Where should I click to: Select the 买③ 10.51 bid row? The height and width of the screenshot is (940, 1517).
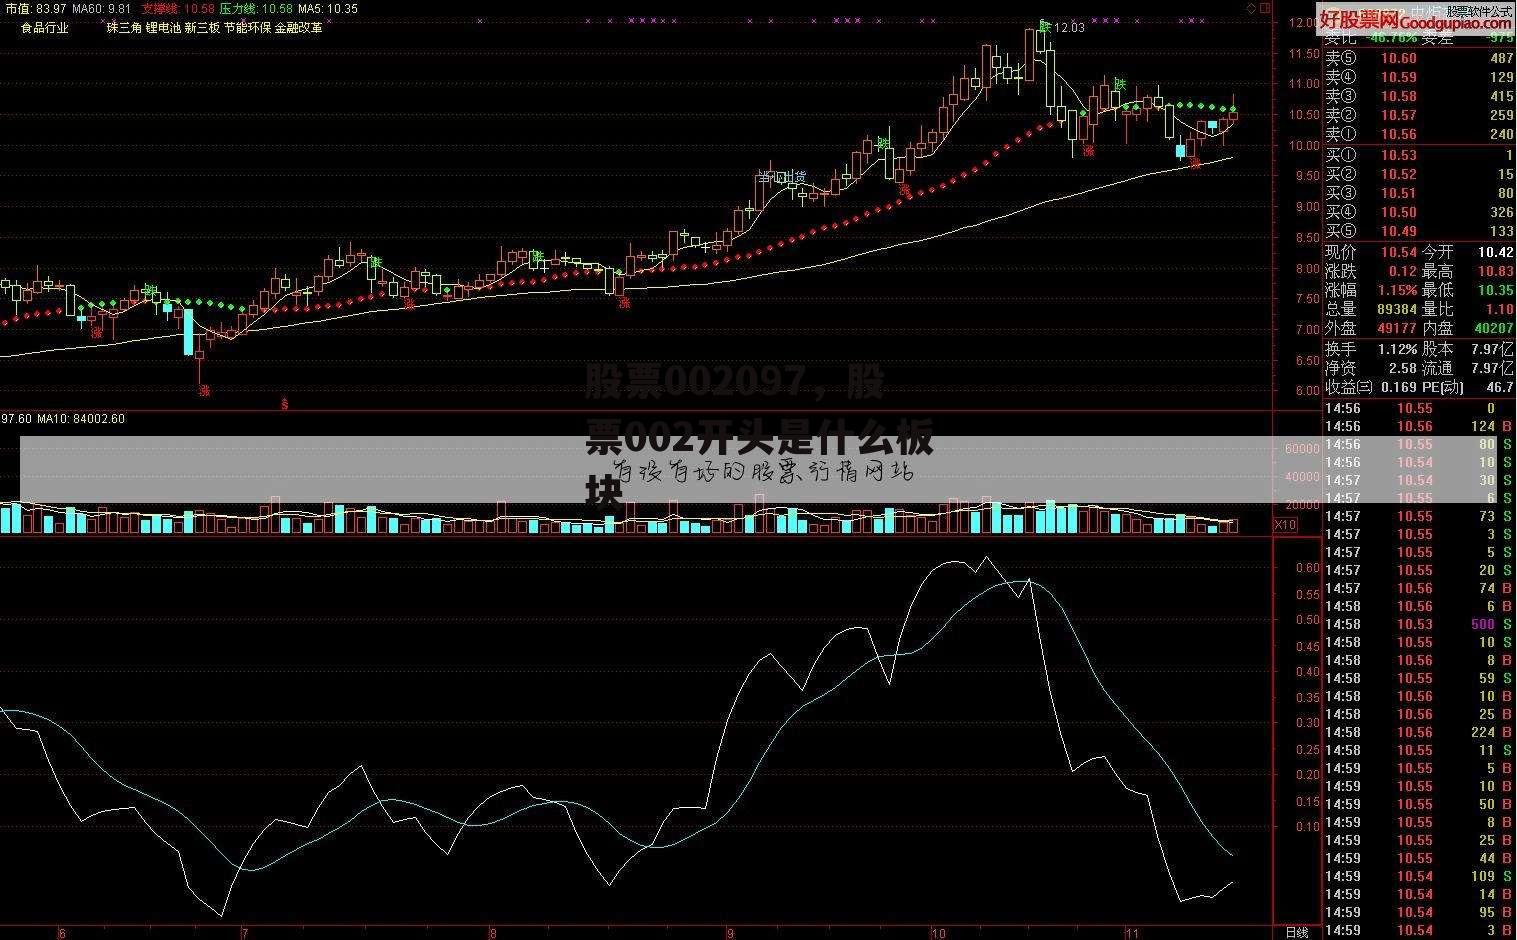click(1419, 193)
